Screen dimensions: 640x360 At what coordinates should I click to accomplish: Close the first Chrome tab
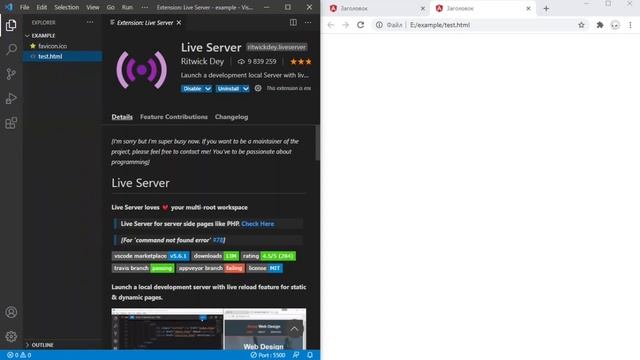point(423,8)
